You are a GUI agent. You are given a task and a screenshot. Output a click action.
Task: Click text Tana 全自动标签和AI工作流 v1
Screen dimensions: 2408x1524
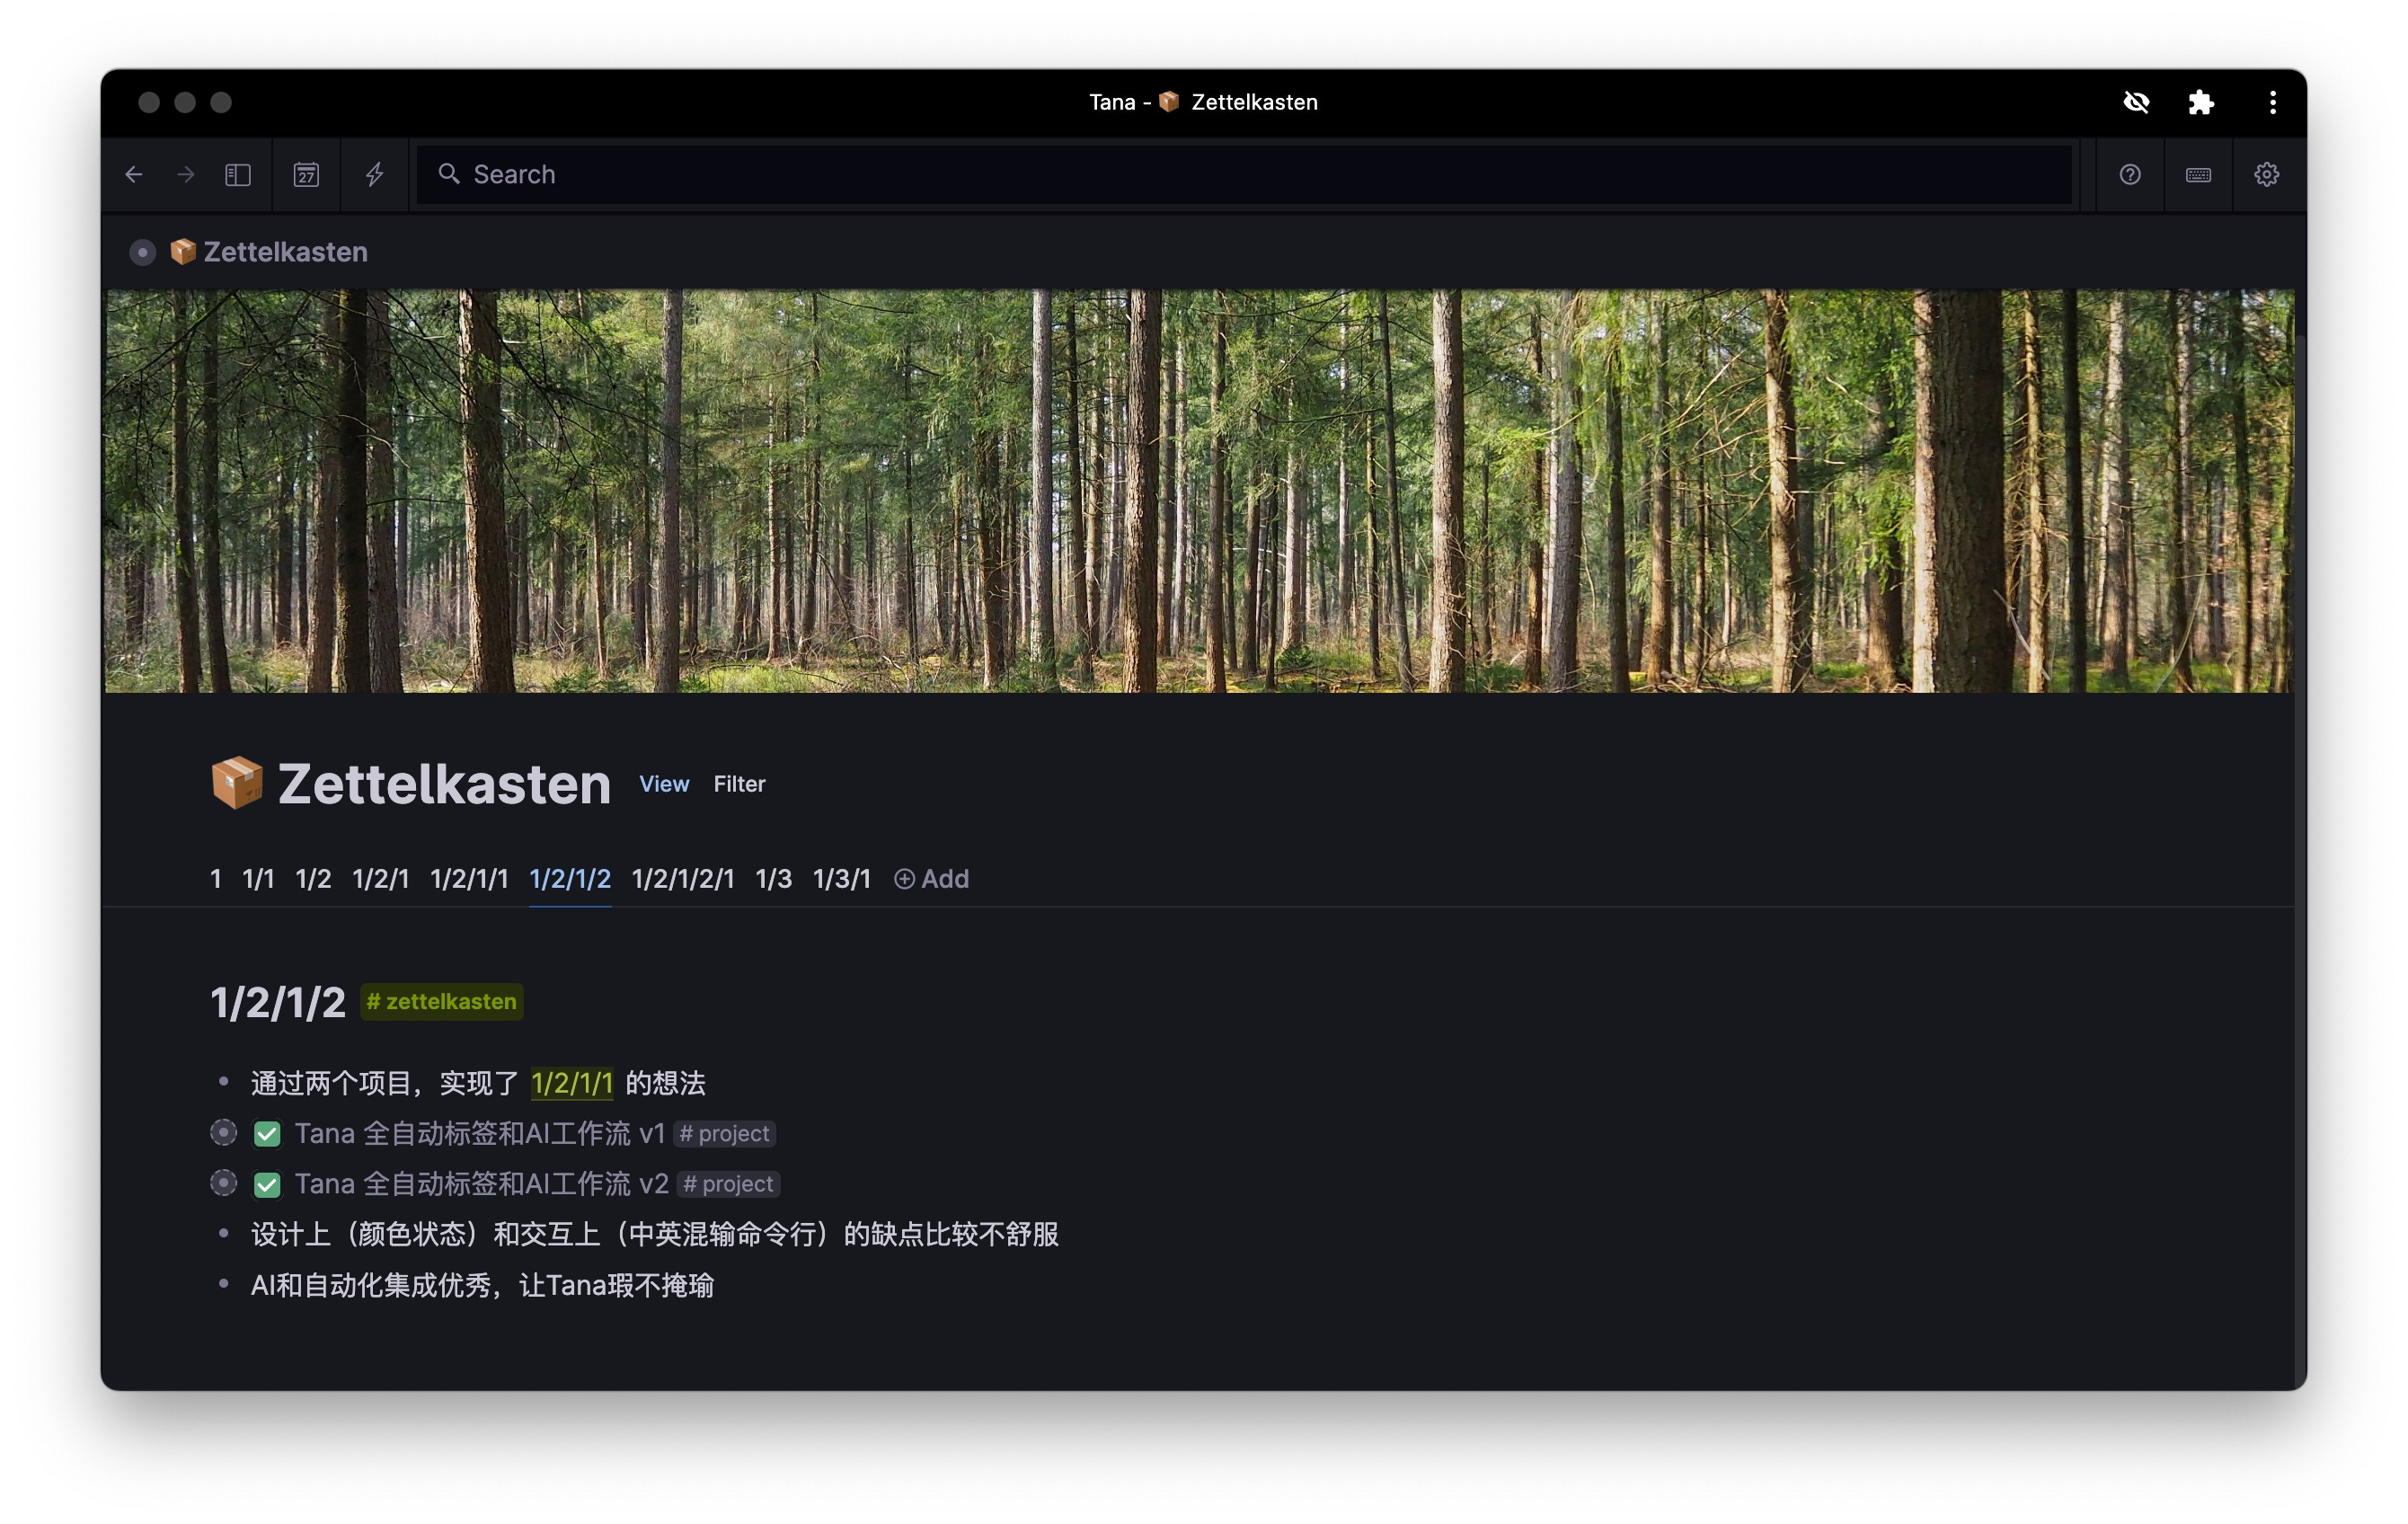(479, 1134)
